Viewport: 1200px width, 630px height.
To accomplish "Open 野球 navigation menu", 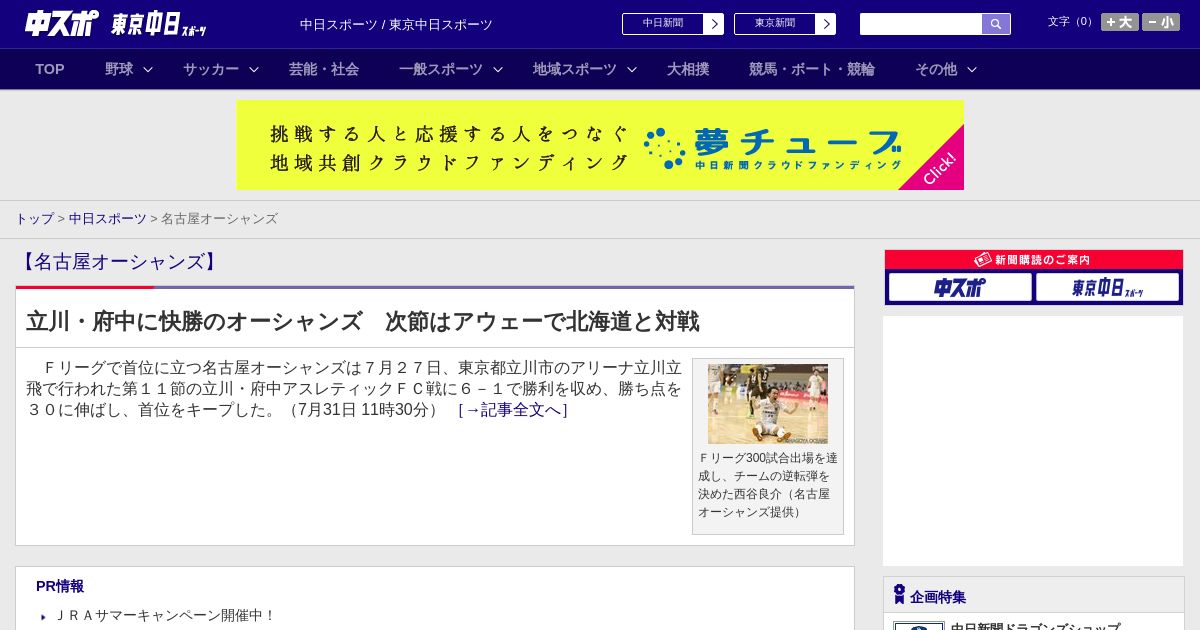I will click(x=119, y=69).
